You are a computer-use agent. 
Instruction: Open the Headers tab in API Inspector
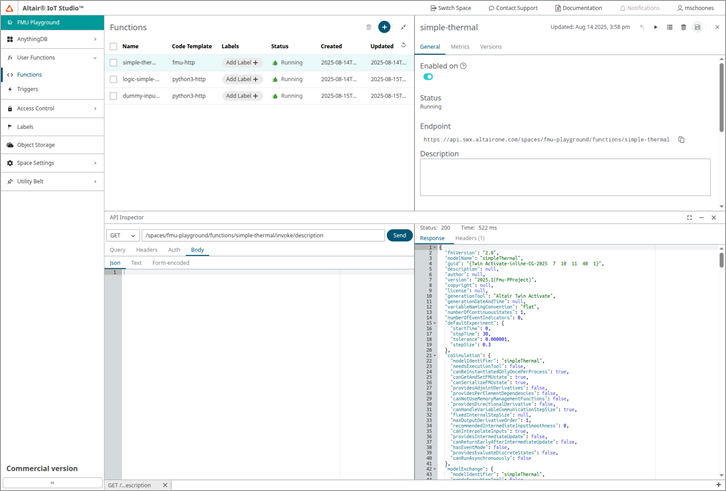(146, 250)
